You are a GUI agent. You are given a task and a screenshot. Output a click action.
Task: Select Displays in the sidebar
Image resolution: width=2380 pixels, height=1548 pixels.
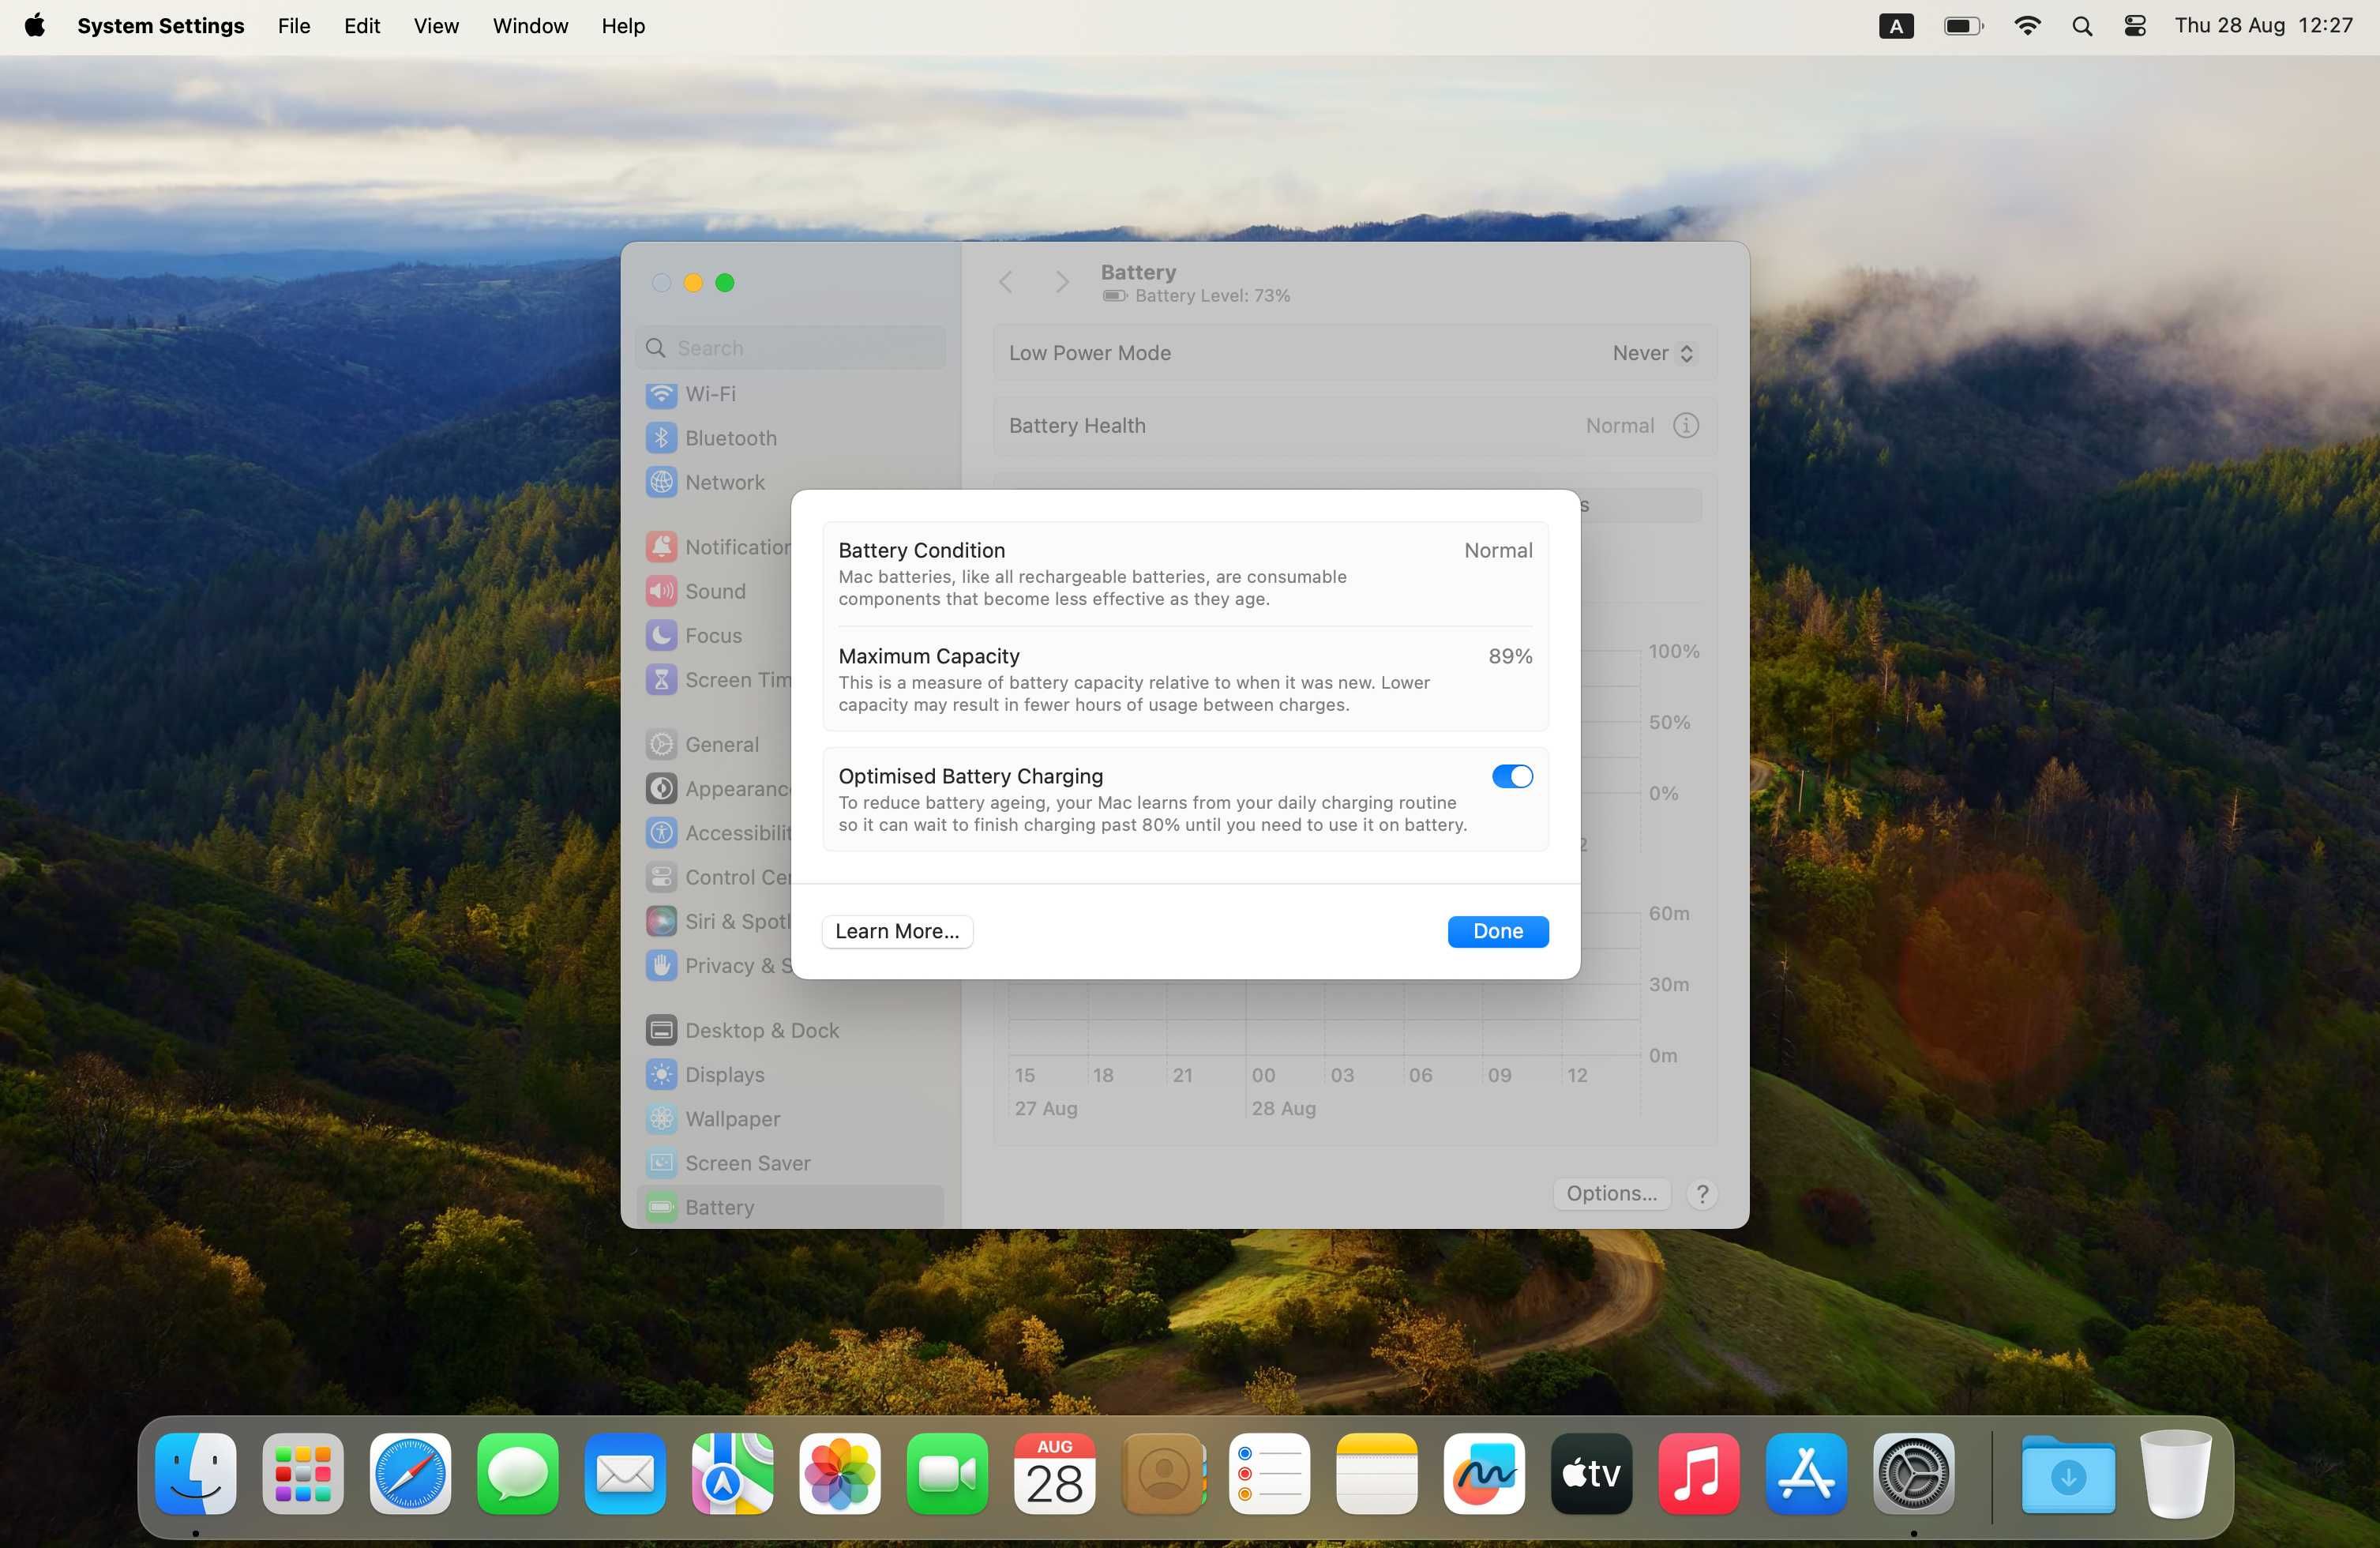pos(790,1074)
